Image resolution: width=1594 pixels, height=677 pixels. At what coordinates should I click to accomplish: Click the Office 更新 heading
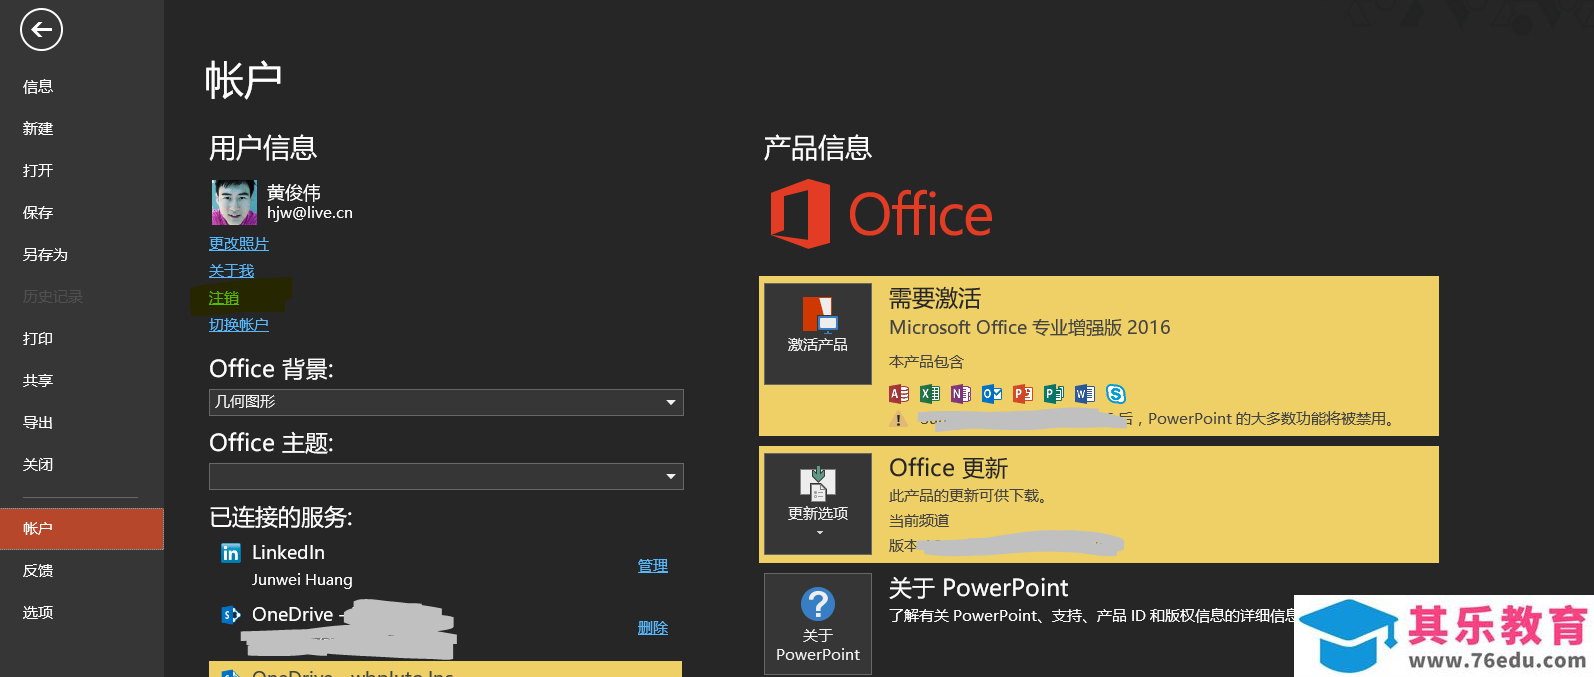click(948, 468)
